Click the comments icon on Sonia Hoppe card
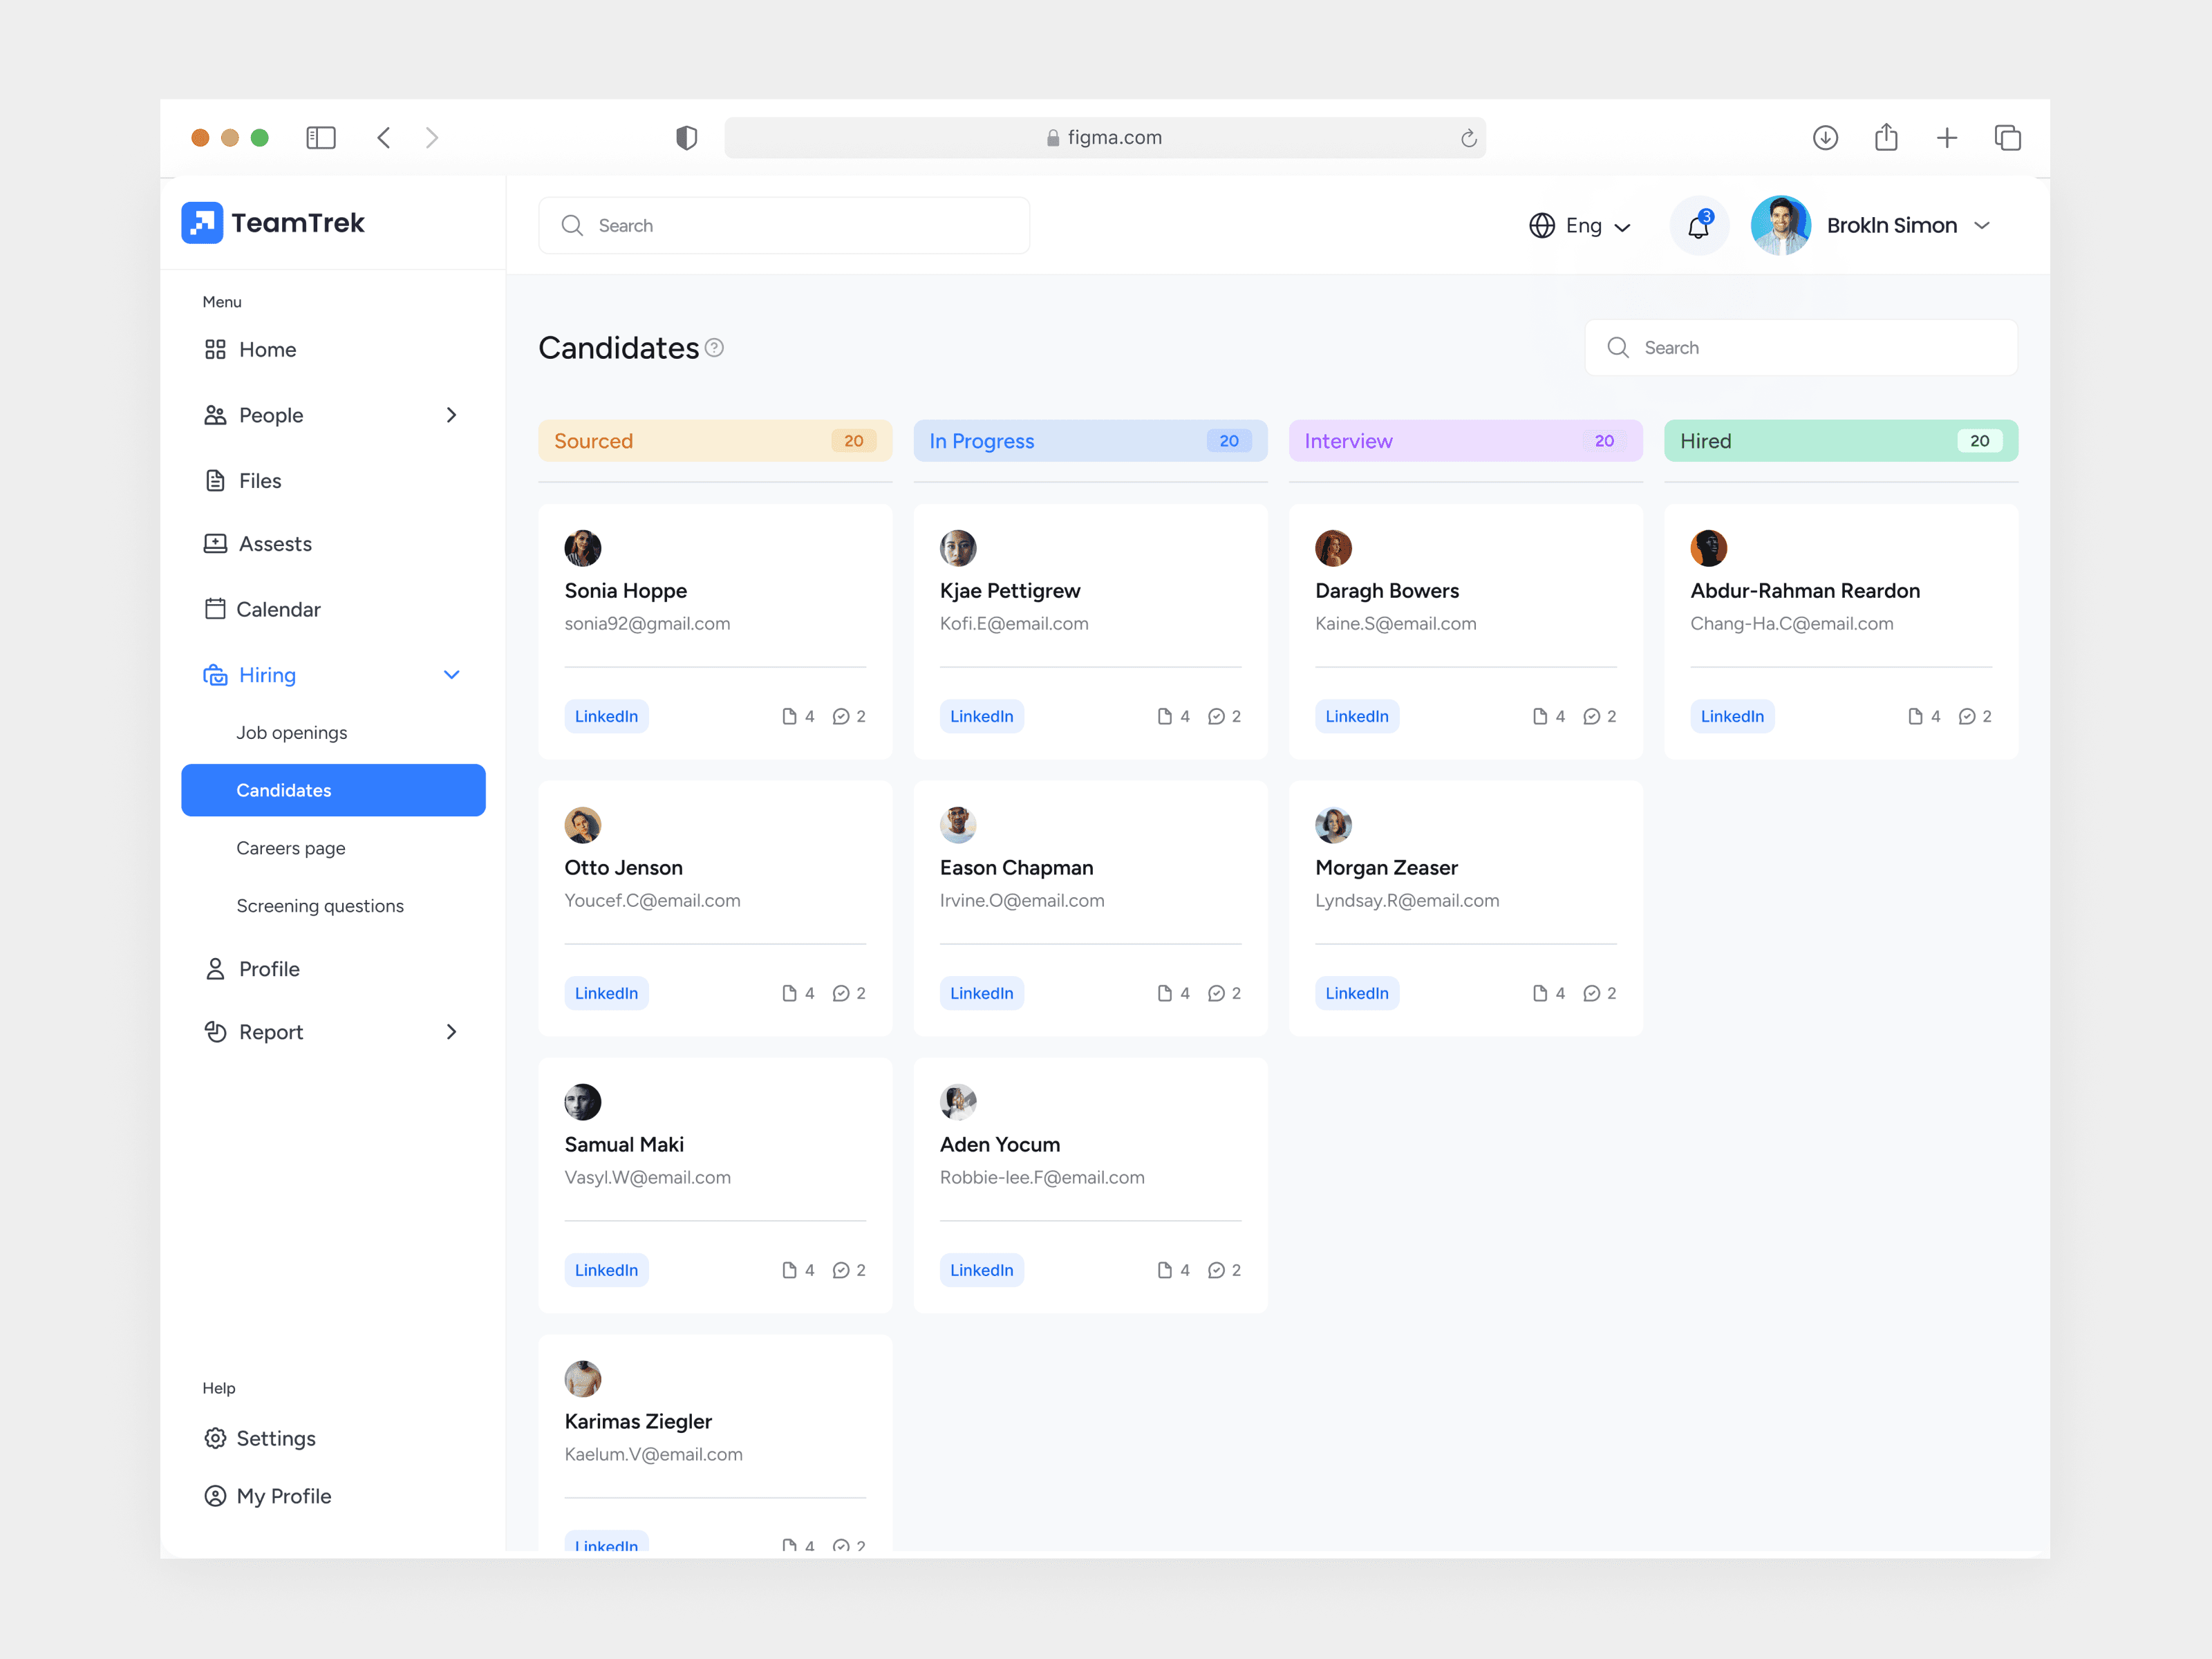2212x1659 pixels. click(841, 716)
